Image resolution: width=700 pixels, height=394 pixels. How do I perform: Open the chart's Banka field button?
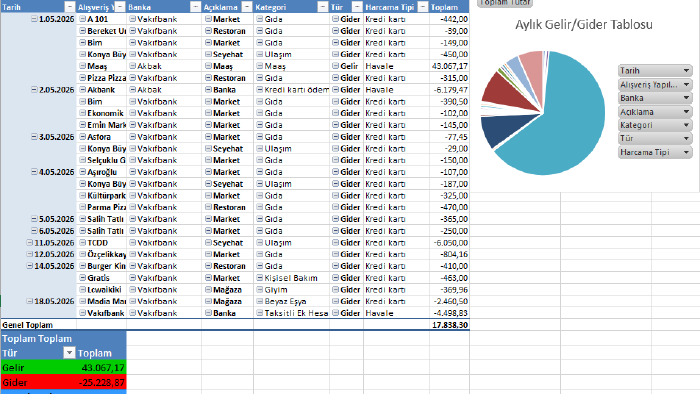coord(655,98)
